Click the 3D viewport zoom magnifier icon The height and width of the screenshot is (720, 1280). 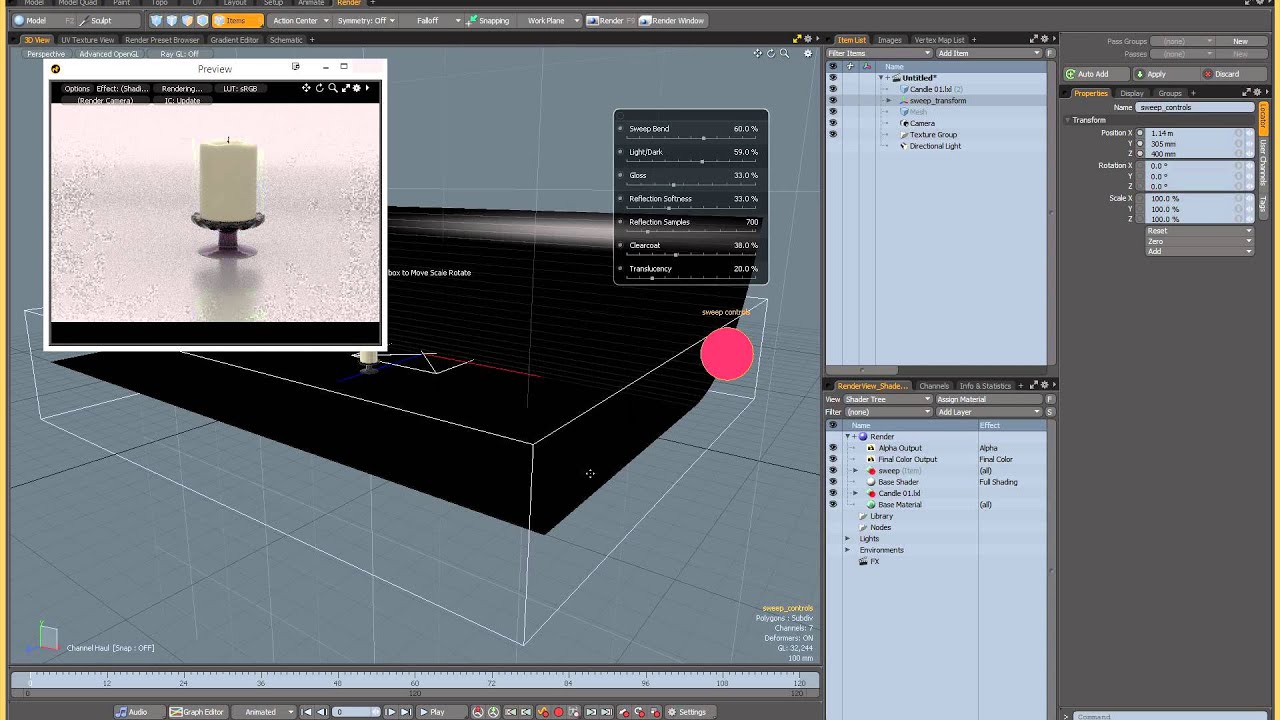click(x=784, y=53)
